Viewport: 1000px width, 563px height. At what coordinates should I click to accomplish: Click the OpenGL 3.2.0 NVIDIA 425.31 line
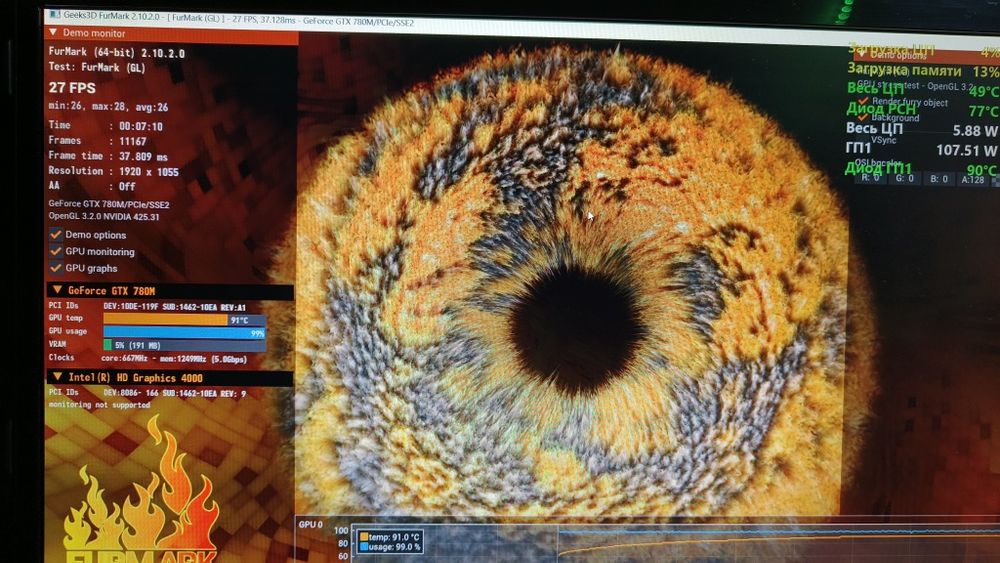click(x=104, y=217)
